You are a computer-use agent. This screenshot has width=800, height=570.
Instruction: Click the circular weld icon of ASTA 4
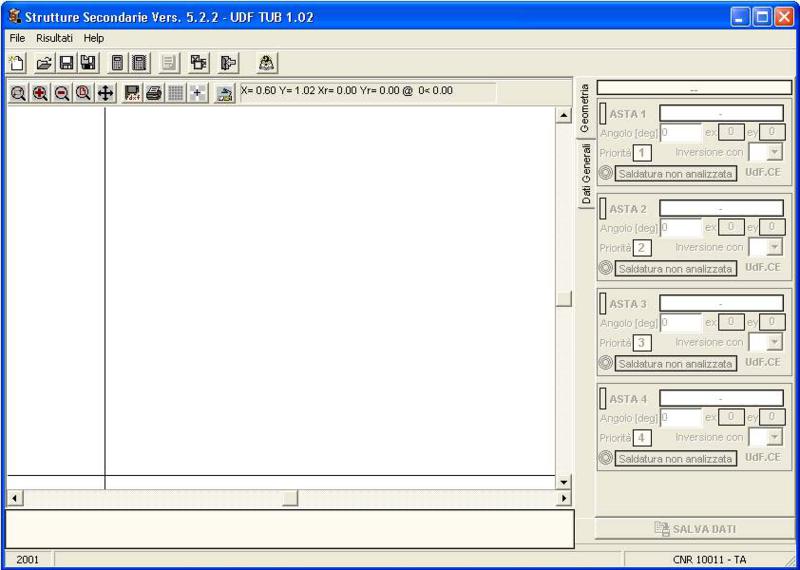point(606,458)
